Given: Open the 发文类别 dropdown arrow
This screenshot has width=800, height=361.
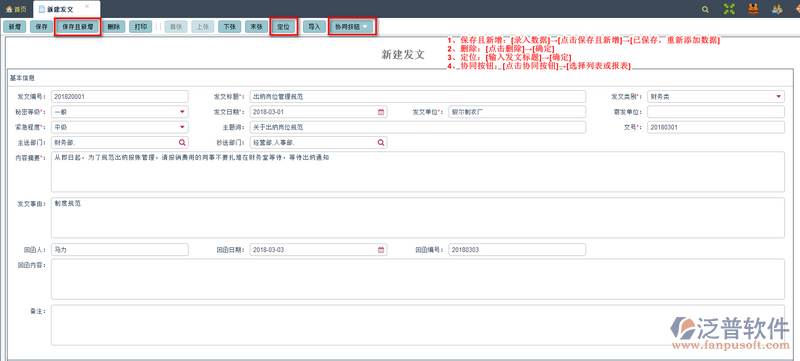Looking at the screenshot, I should click(x=779, y=96).
